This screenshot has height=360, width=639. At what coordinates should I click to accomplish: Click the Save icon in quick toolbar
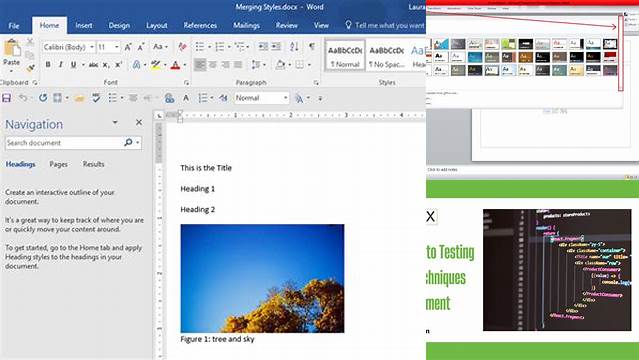point(7,98)
